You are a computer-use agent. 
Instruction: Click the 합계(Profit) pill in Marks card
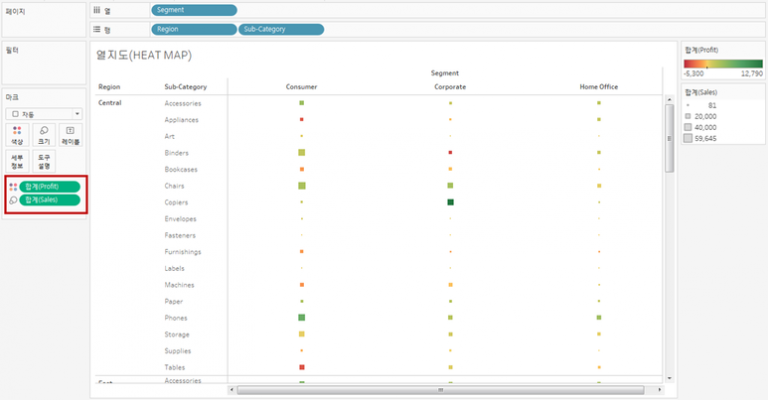point(49,186)
